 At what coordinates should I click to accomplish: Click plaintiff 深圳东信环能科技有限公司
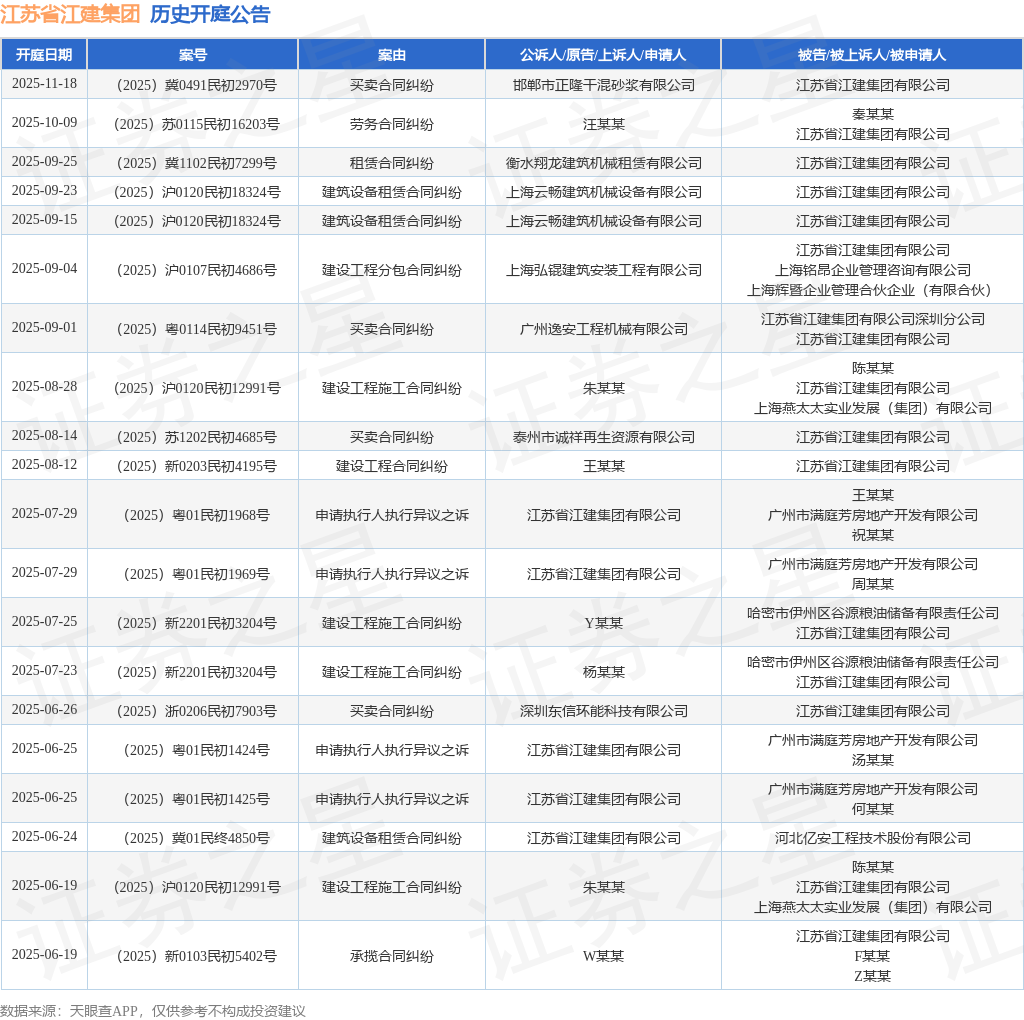point(603,711)
